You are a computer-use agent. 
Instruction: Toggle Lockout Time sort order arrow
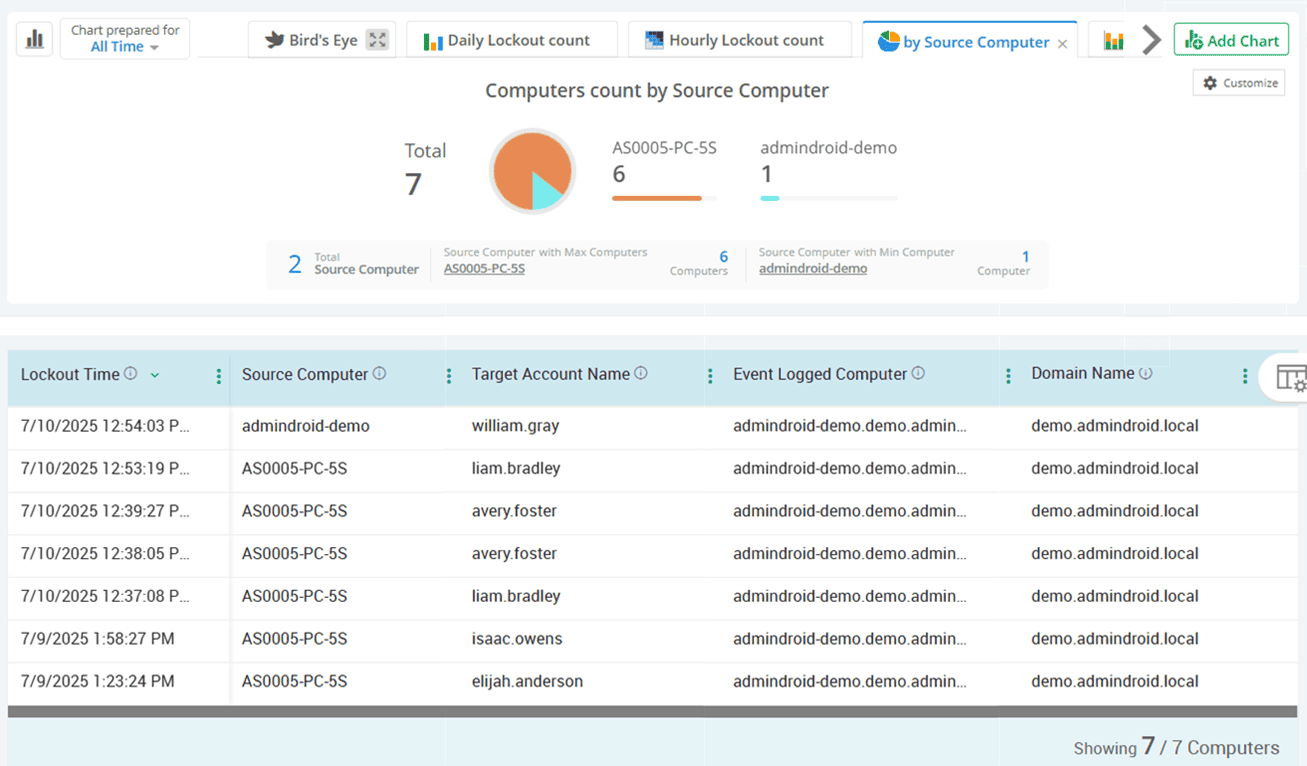pyautogui.click(x=155, y=375)
